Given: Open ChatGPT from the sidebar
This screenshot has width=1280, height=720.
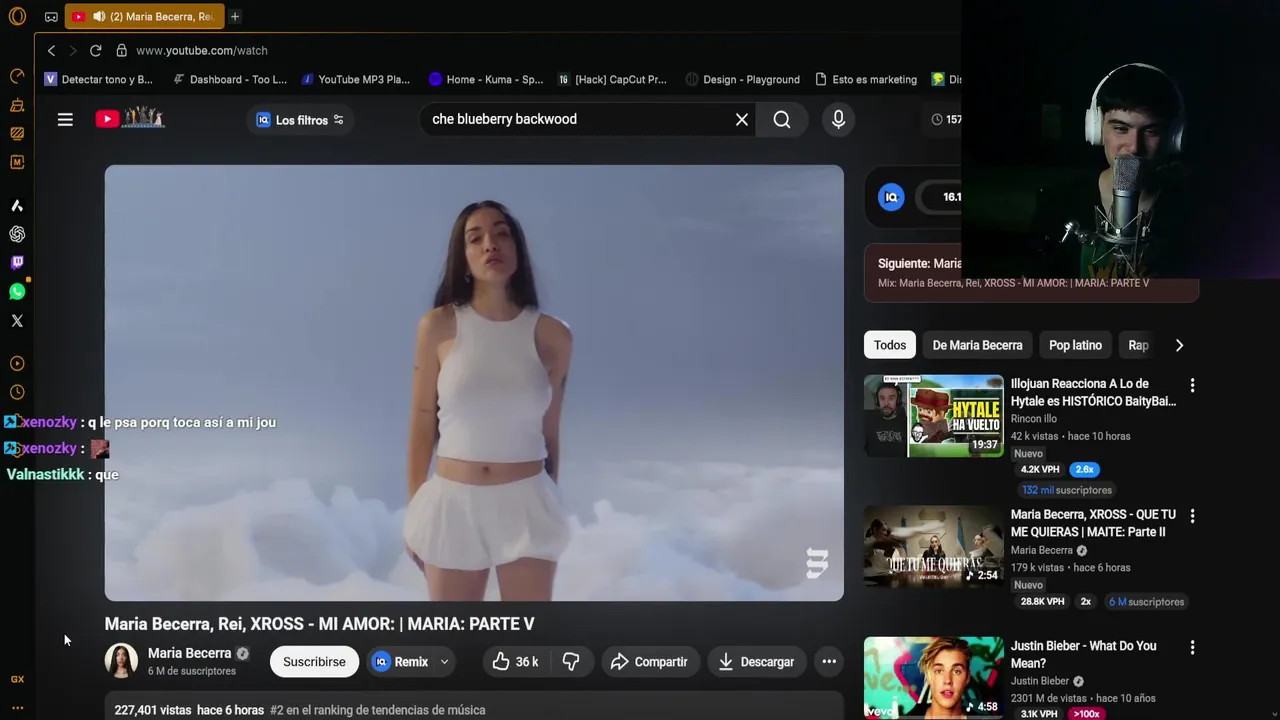Looking at the screenshot, I should point(17,234).
